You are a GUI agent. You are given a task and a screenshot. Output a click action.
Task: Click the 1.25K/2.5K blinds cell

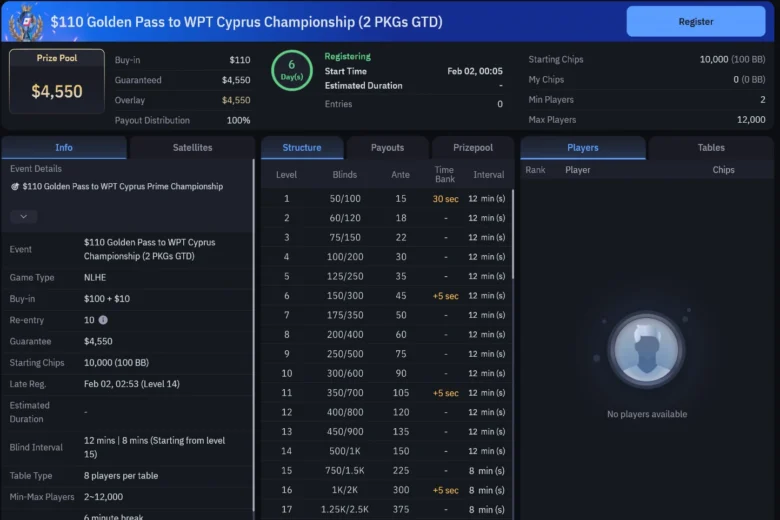[345, 510]
